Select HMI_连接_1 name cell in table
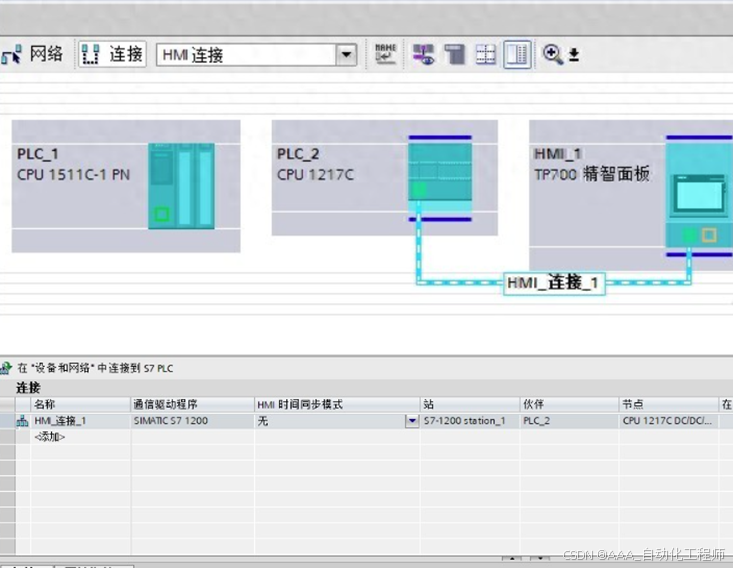The image size is (733, 568). click(x=80, y=421)
